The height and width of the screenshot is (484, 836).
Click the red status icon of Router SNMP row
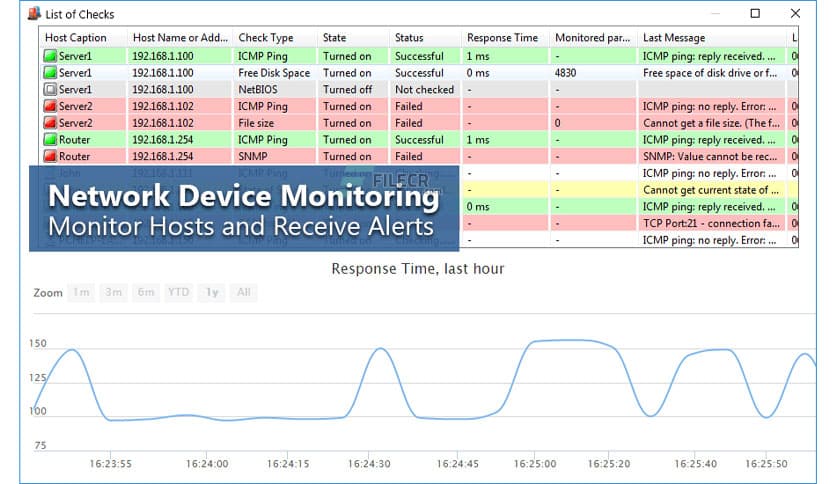click(50, 156)
